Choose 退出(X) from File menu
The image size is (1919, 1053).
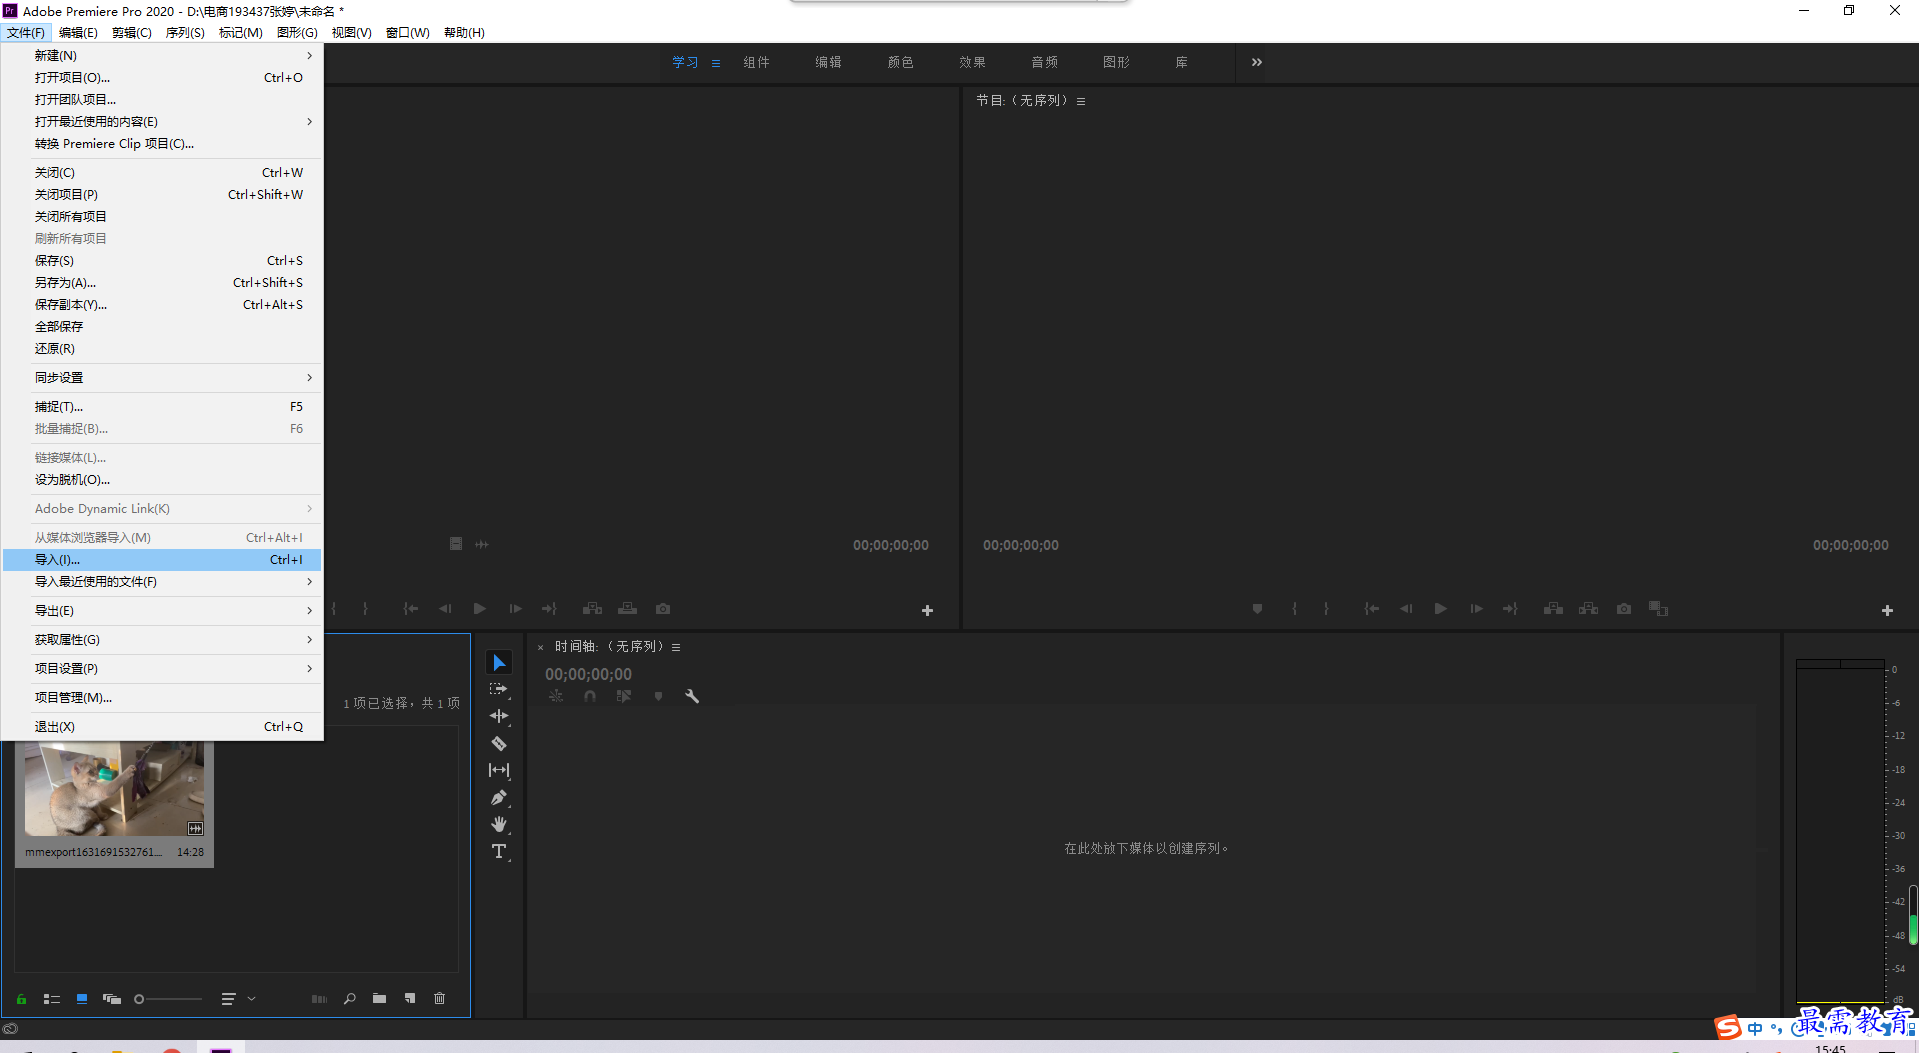click(x=162, y=726)
